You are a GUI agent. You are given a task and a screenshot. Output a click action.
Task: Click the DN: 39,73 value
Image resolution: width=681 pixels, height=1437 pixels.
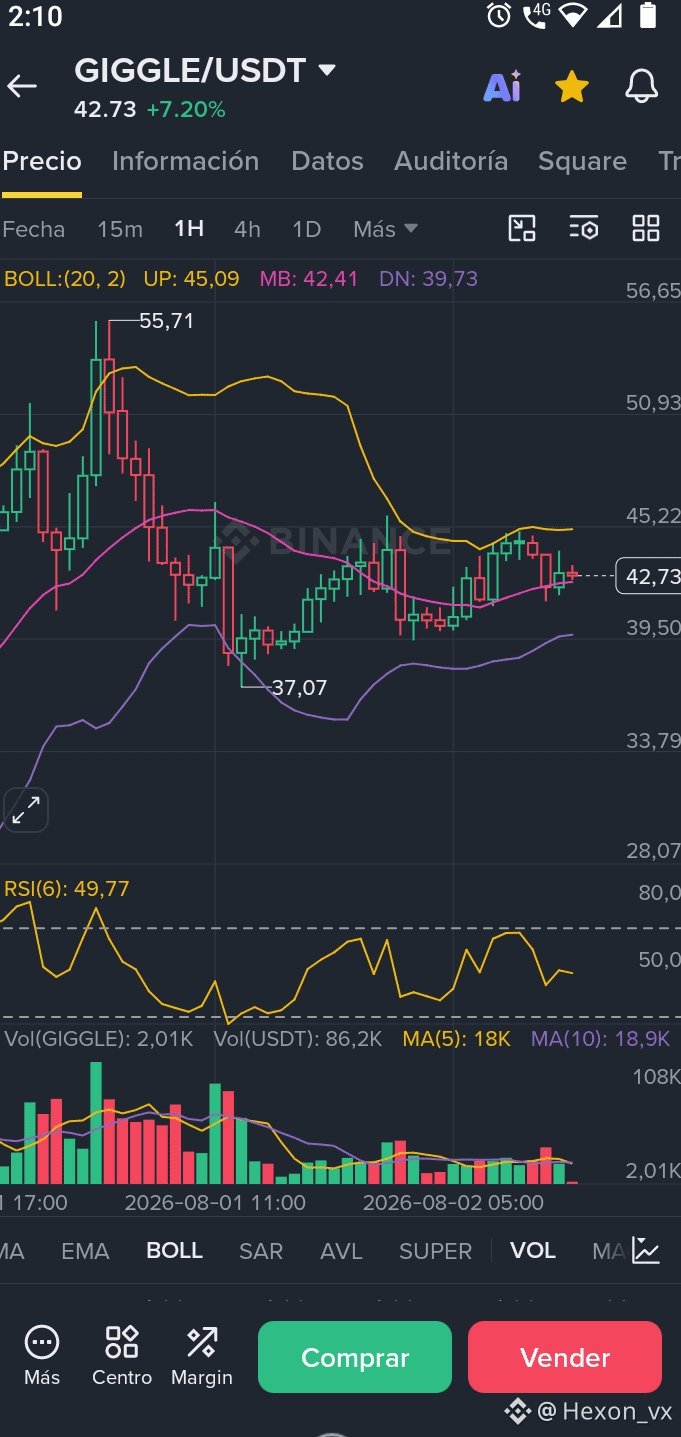click(x=428, y=279)
